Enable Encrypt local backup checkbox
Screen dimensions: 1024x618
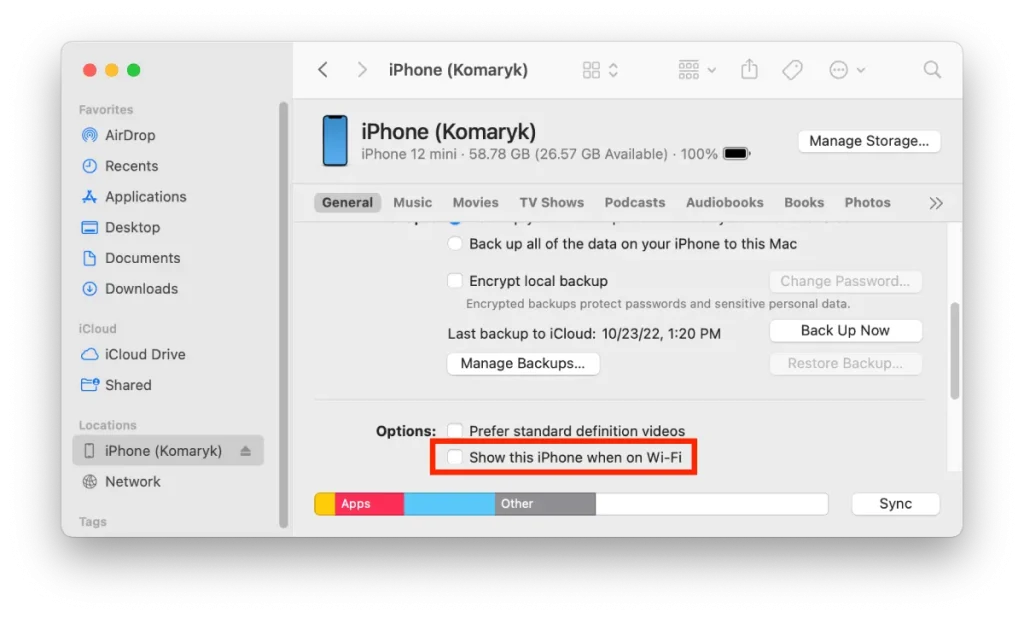click(x=455, y=281)
